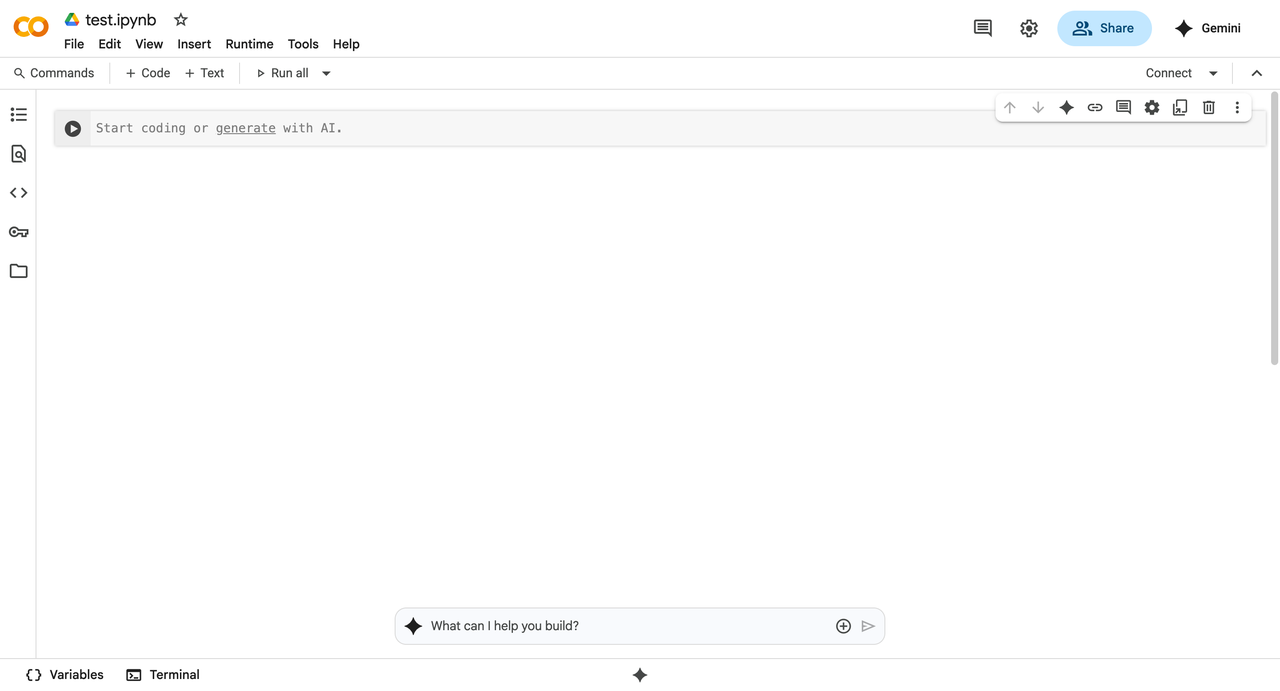
Task: Open the cell editor settings gear
Action: pos(1152,108)
